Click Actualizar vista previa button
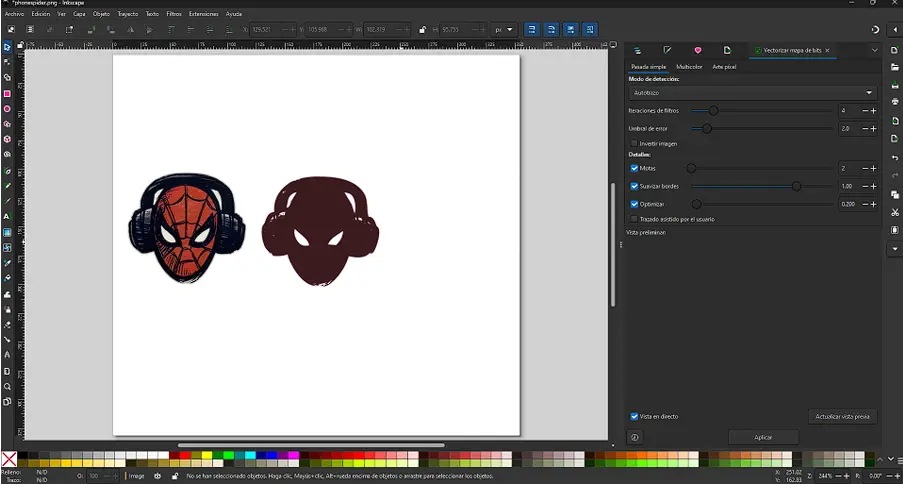Screen dimensions: 903x484 click(x=842, y=417)
